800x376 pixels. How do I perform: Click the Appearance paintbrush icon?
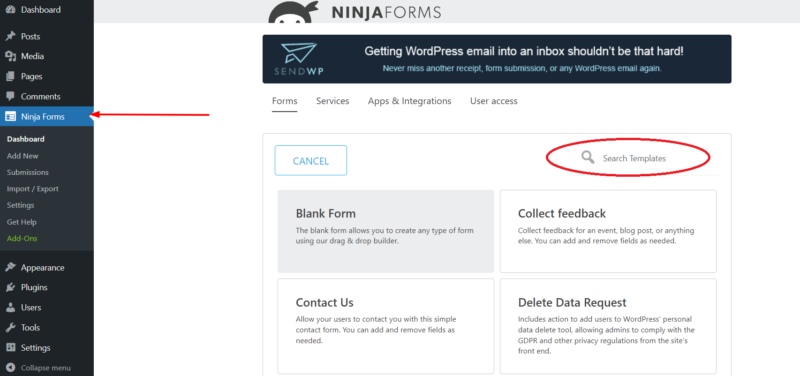[10, 267]
